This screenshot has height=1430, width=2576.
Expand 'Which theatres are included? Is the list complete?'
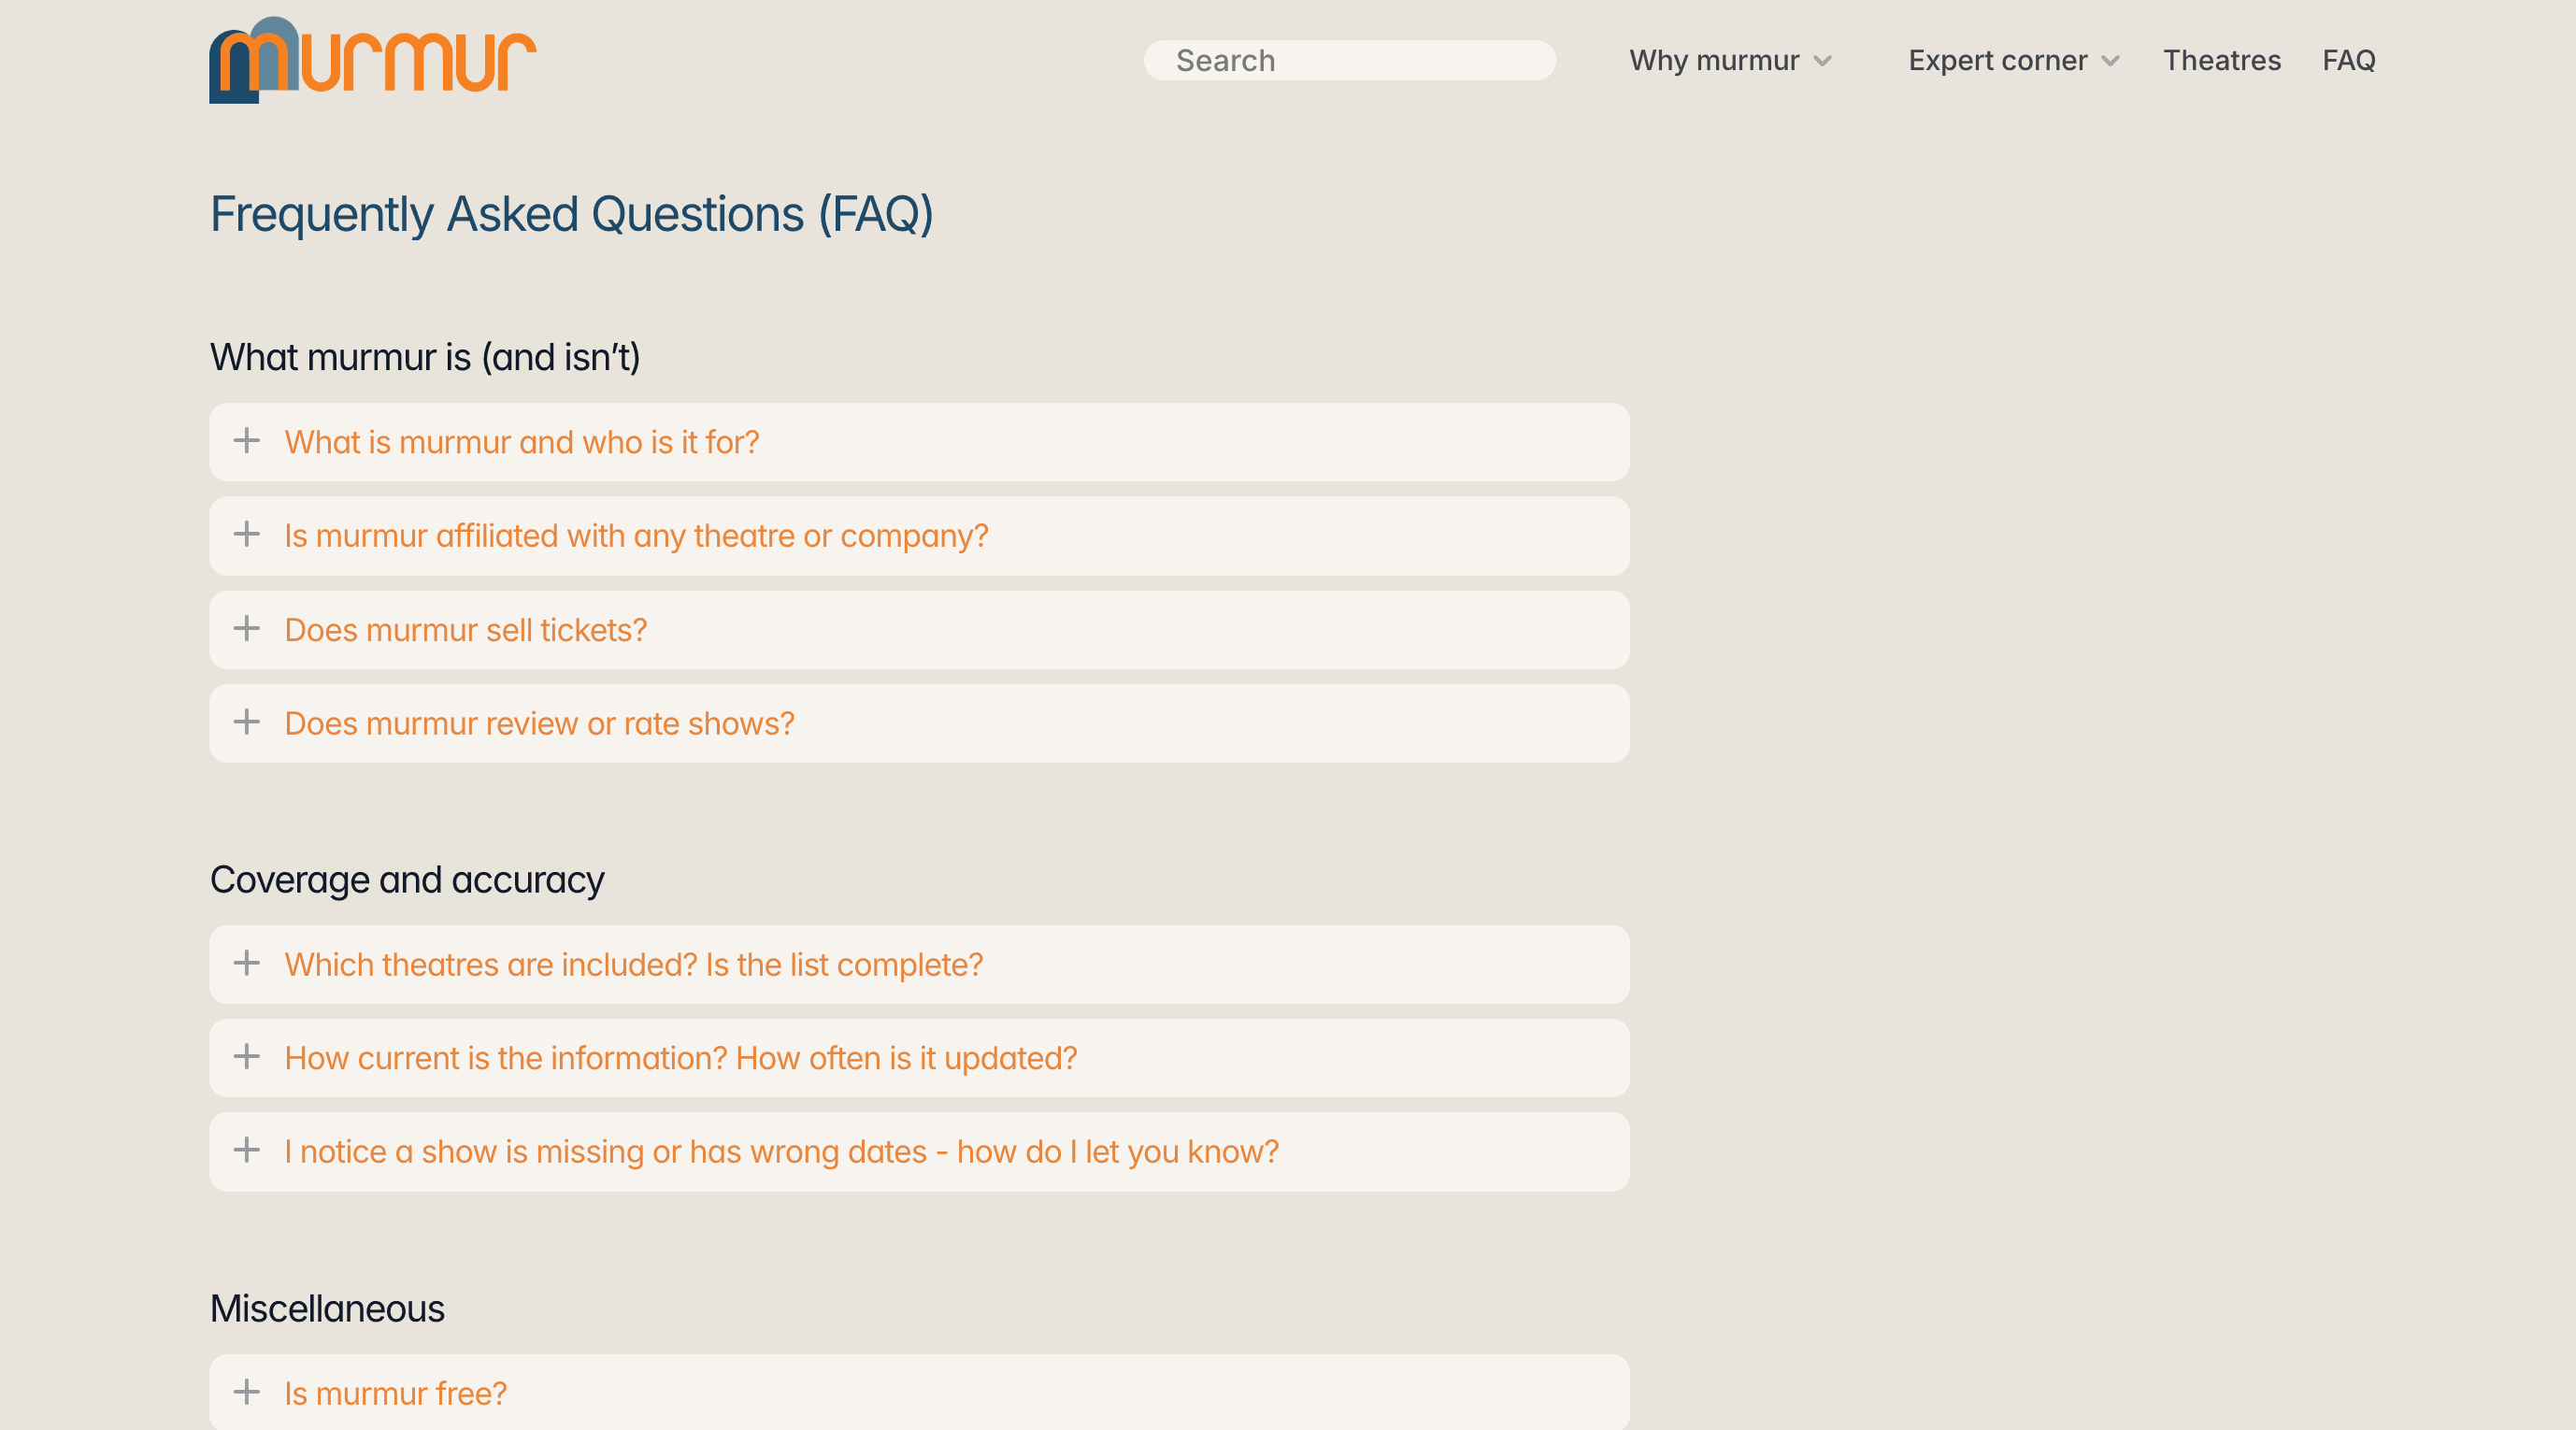point(919,965)
